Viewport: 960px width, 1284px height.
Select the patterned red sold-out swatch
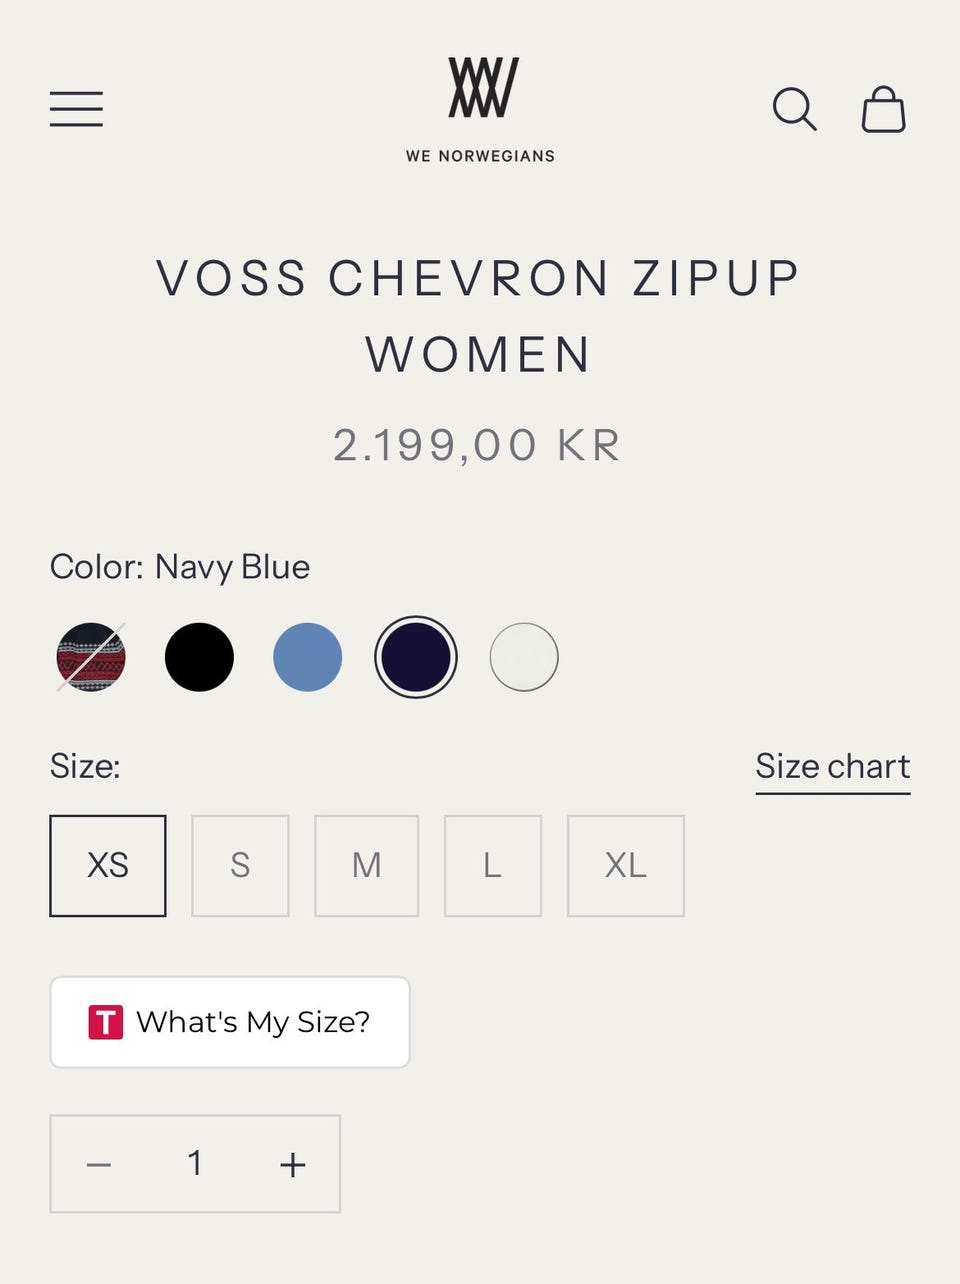[x=91, y=657]
